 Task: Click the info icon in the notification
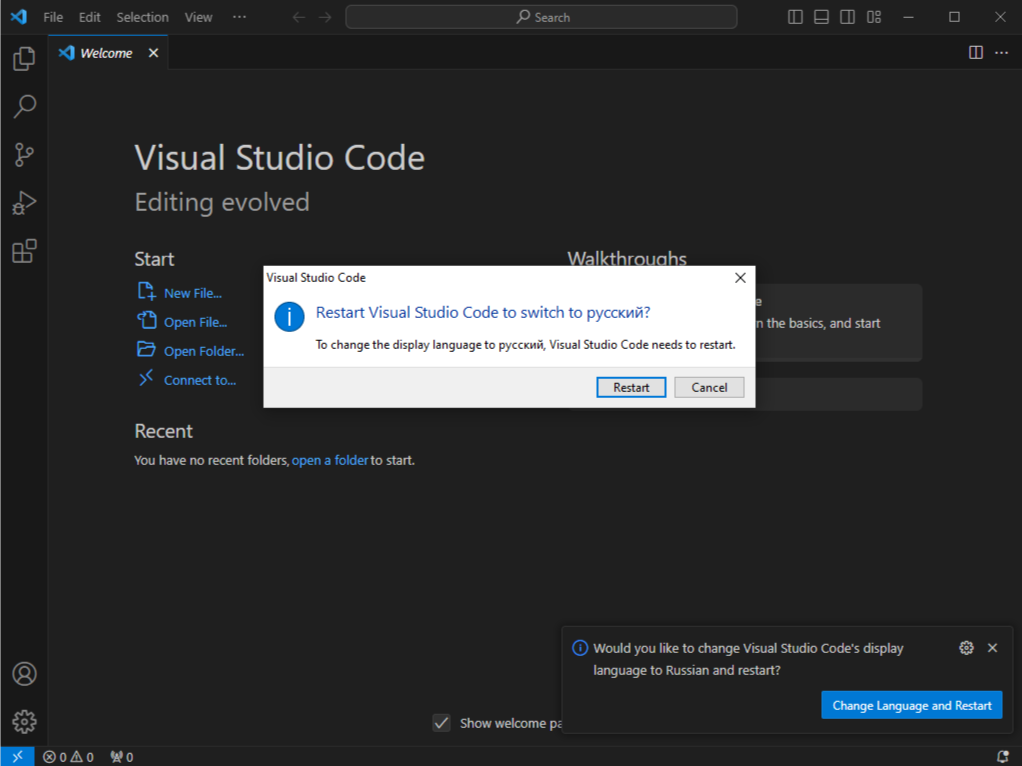[x=579, y=648]
